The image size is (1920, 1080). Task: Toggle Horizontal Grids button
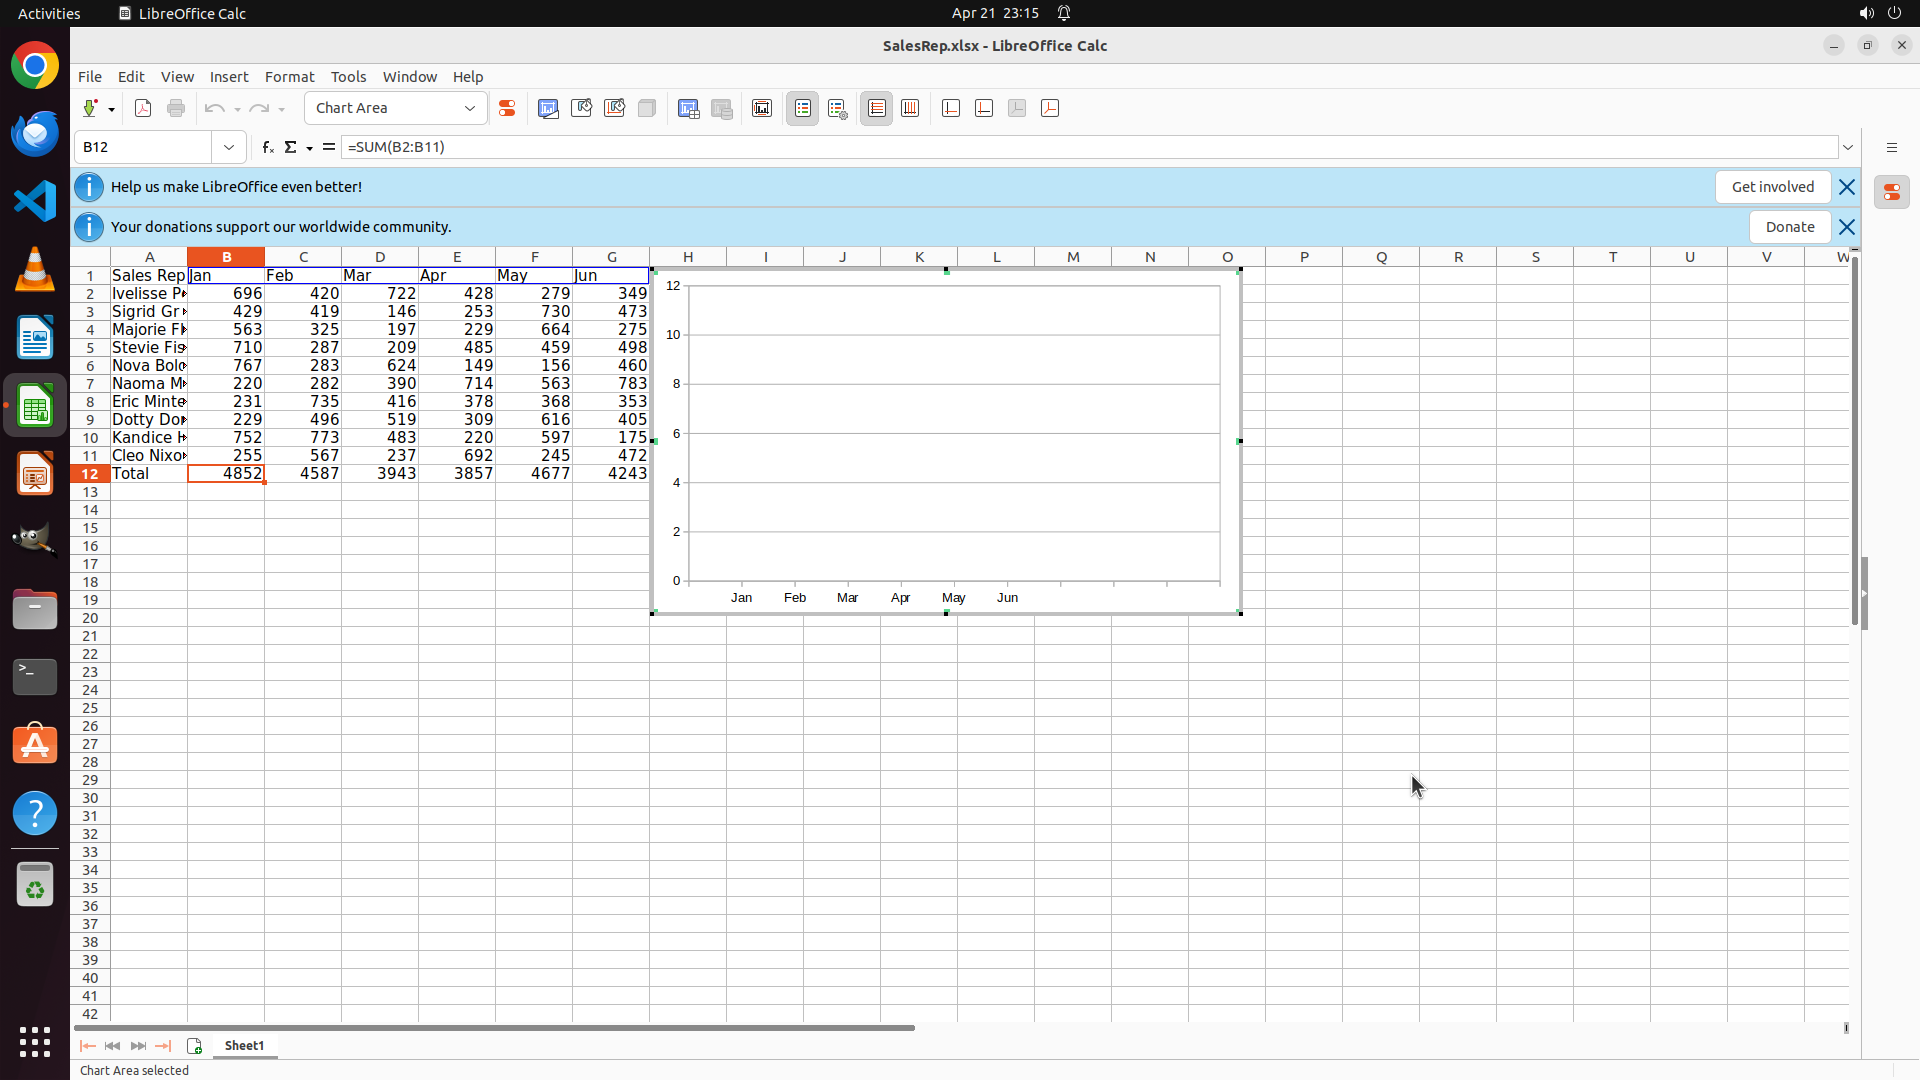click(x=877, y=109)
